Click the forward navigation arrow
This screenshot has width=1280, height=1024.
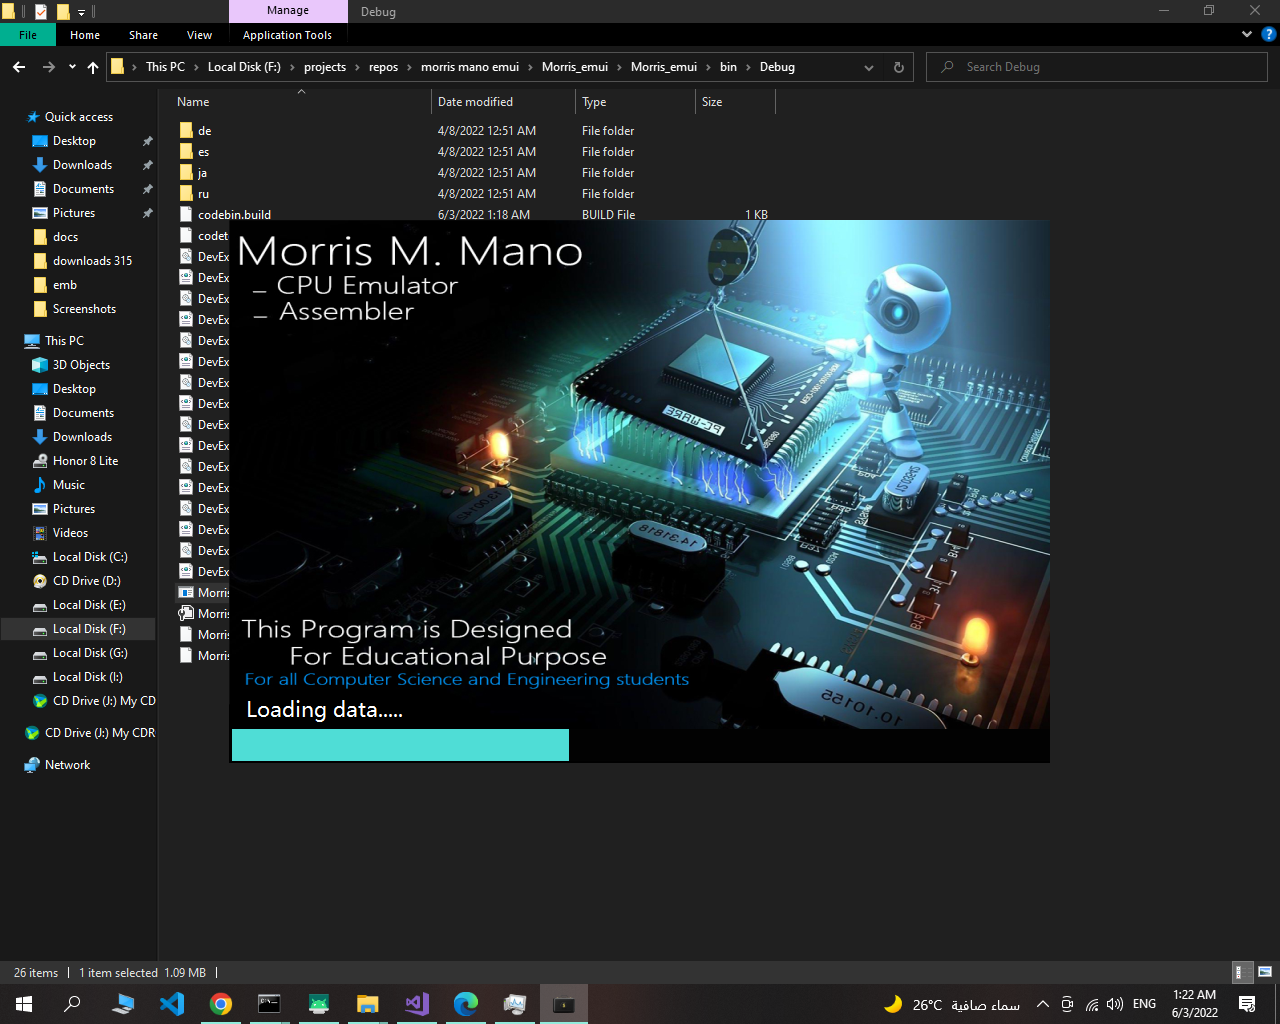pyautogui.click(x=47, y=67)
